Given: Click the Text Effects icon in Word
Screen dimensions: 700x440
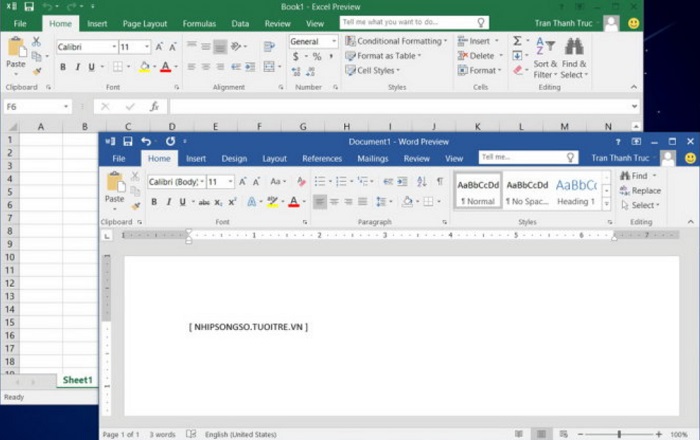Looking at the screenshot, I should coord(252,202).
